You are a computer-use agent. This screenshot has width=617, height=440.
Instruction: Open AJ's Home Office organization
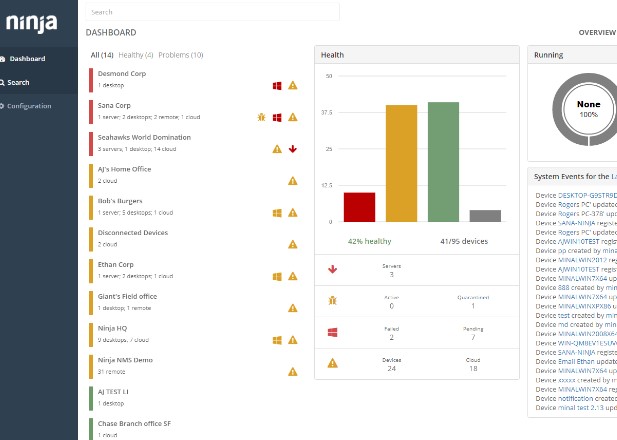click(x=124, y=169)
